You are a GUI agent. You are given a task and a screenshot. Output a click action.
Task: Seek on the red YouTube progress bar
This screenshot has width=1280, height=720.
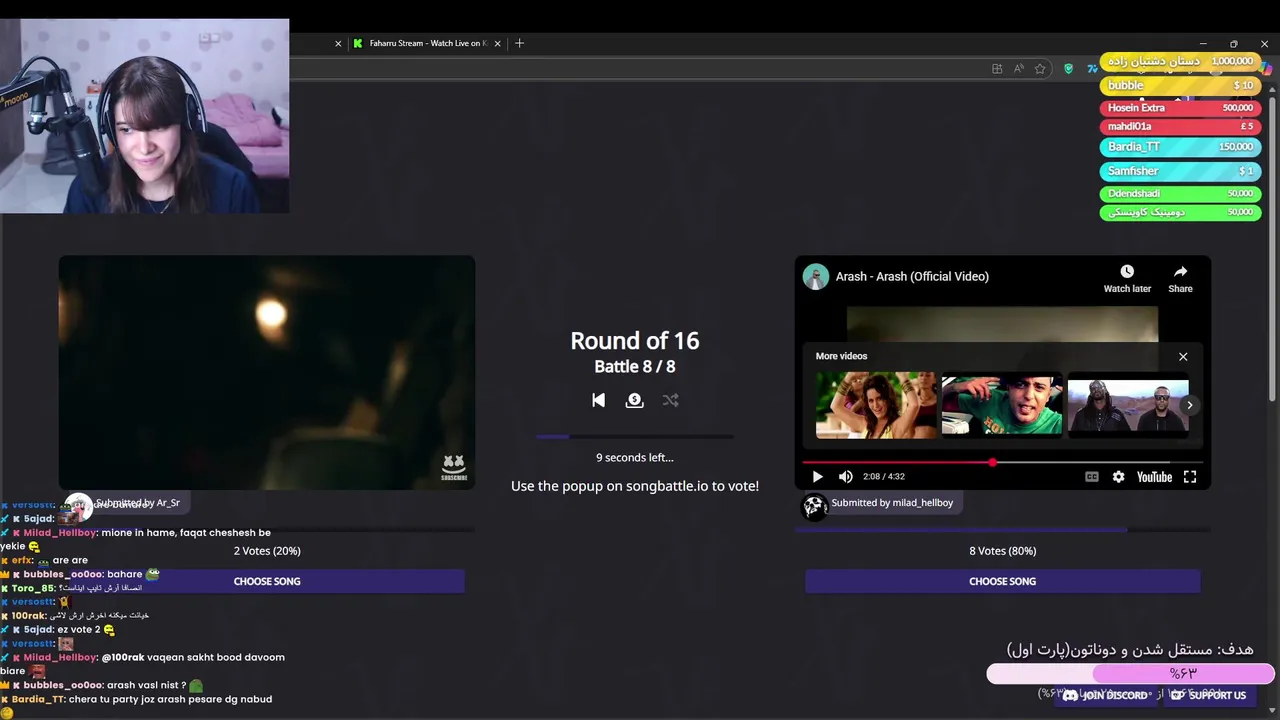(1000, 462)
